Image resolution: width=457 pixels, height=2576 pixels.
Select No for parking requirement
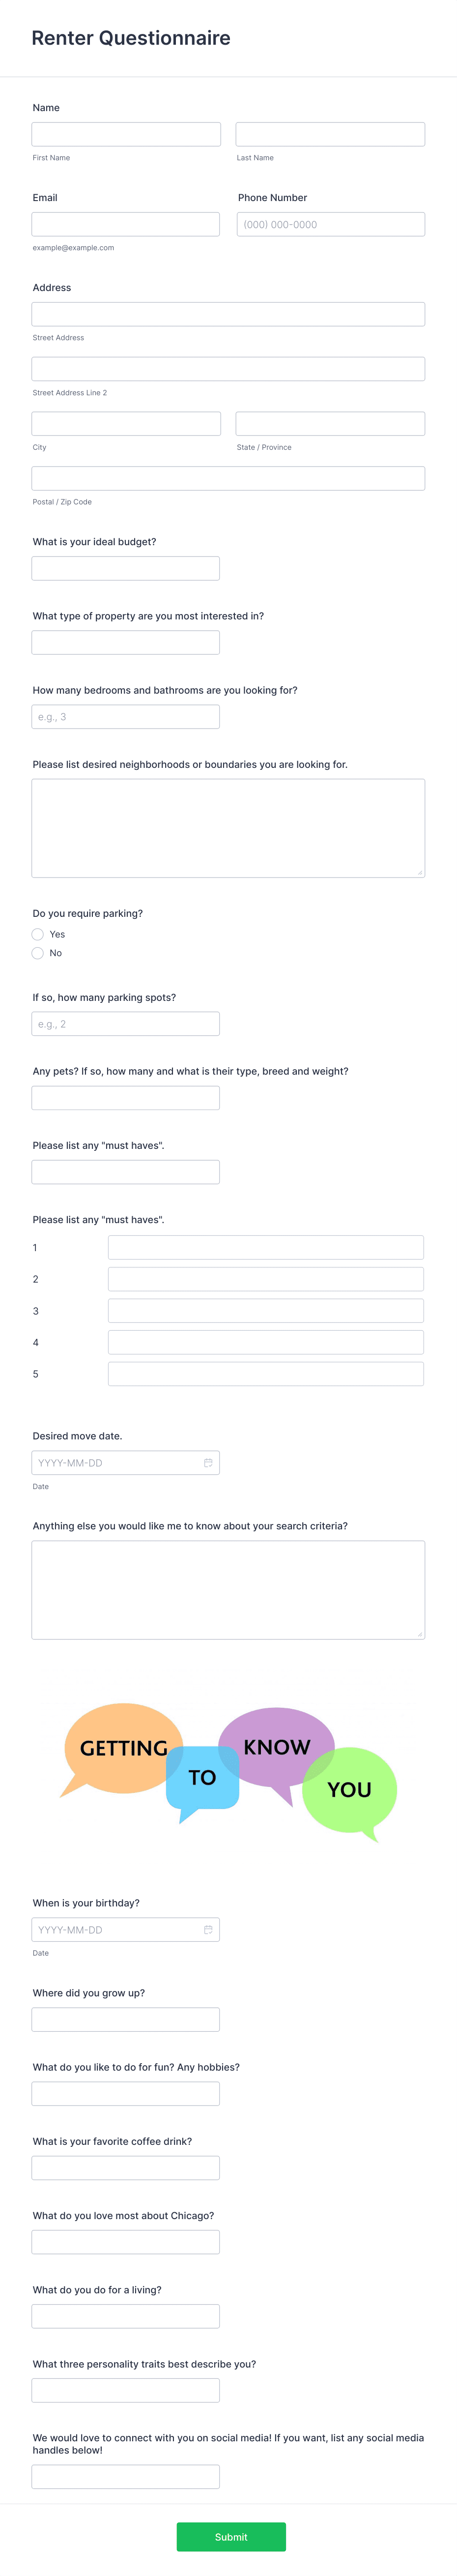click(37, 953)
